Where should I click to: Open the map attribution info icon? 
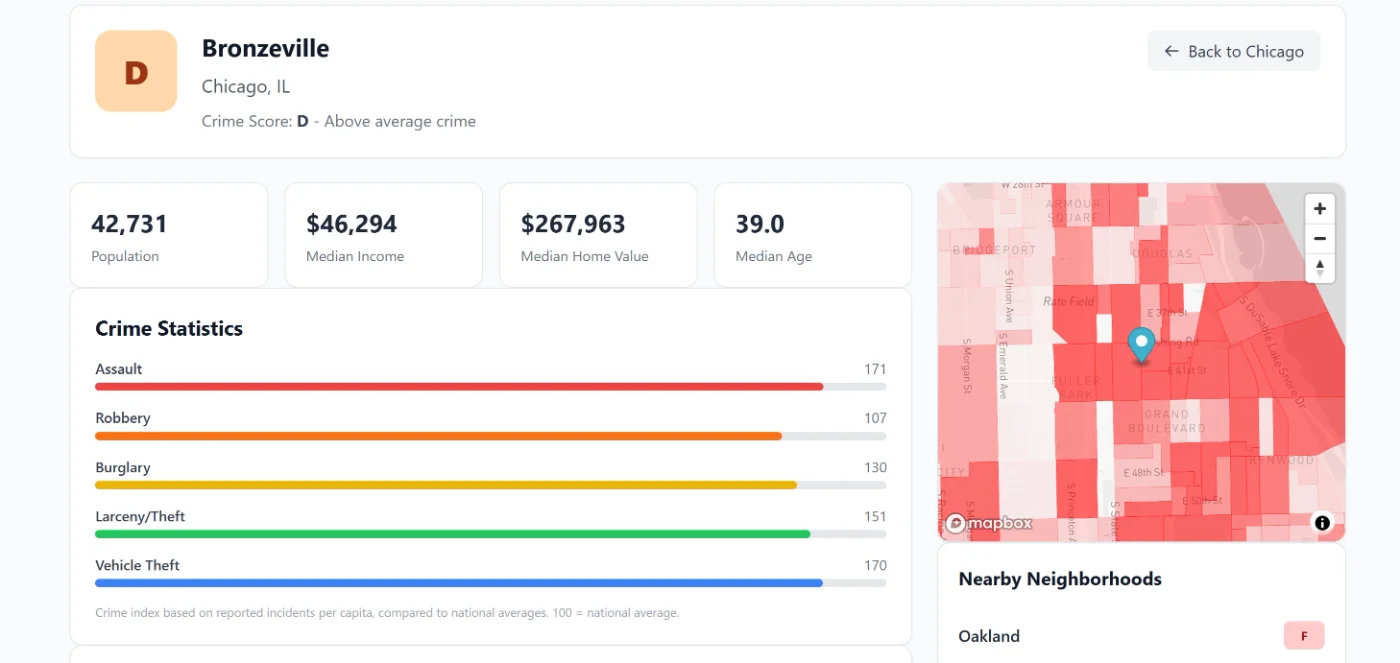(x=1322, y=522)
